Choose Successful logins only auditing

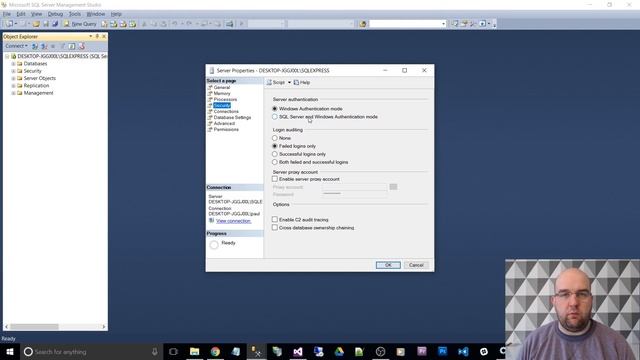pos(275,154)
